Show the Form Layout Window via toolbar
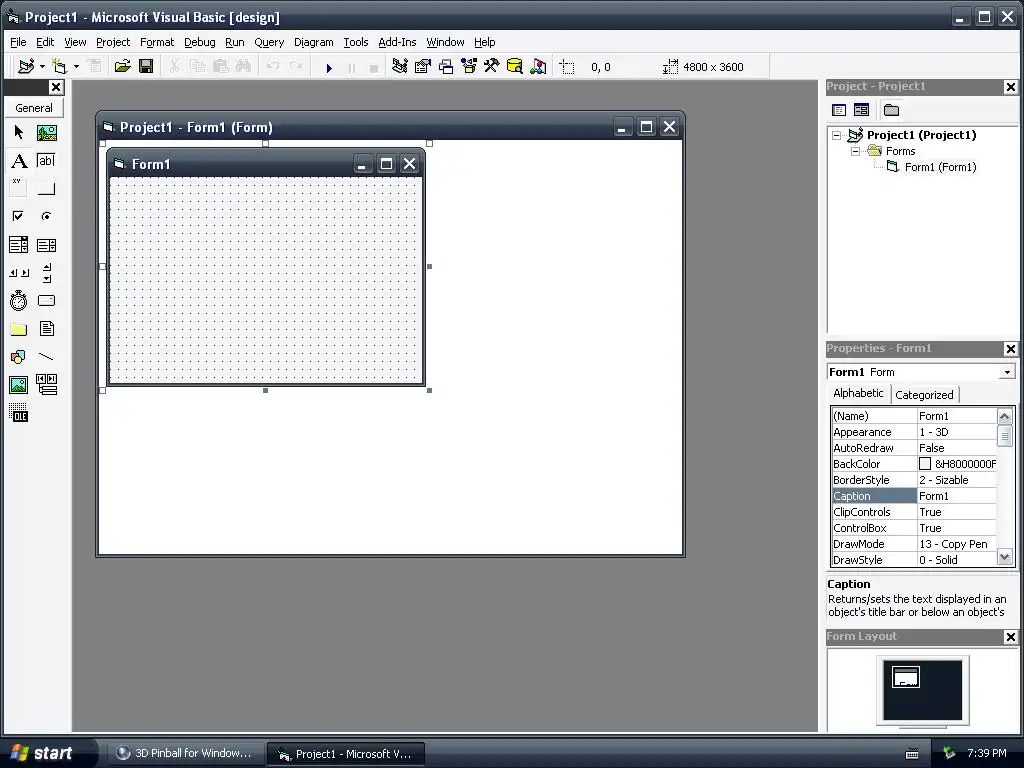This screenshot has width=1024, height=768. click(x=446, y=66)
